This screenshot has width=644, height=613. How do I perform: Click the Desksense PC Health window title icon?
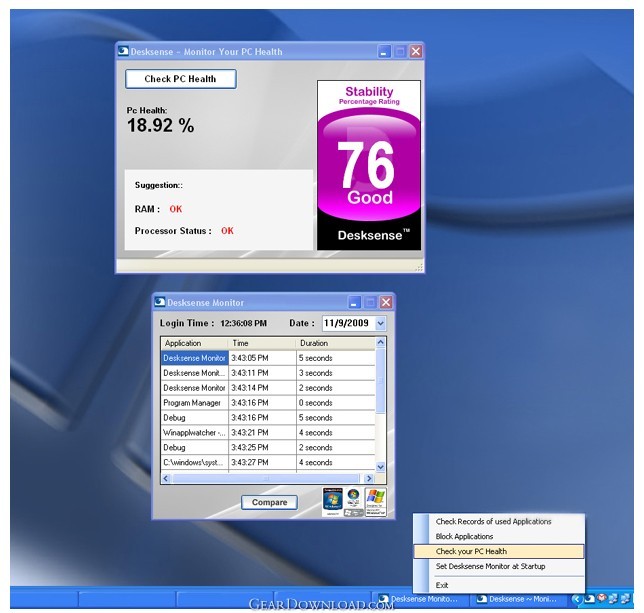click(x=123, y=51)
